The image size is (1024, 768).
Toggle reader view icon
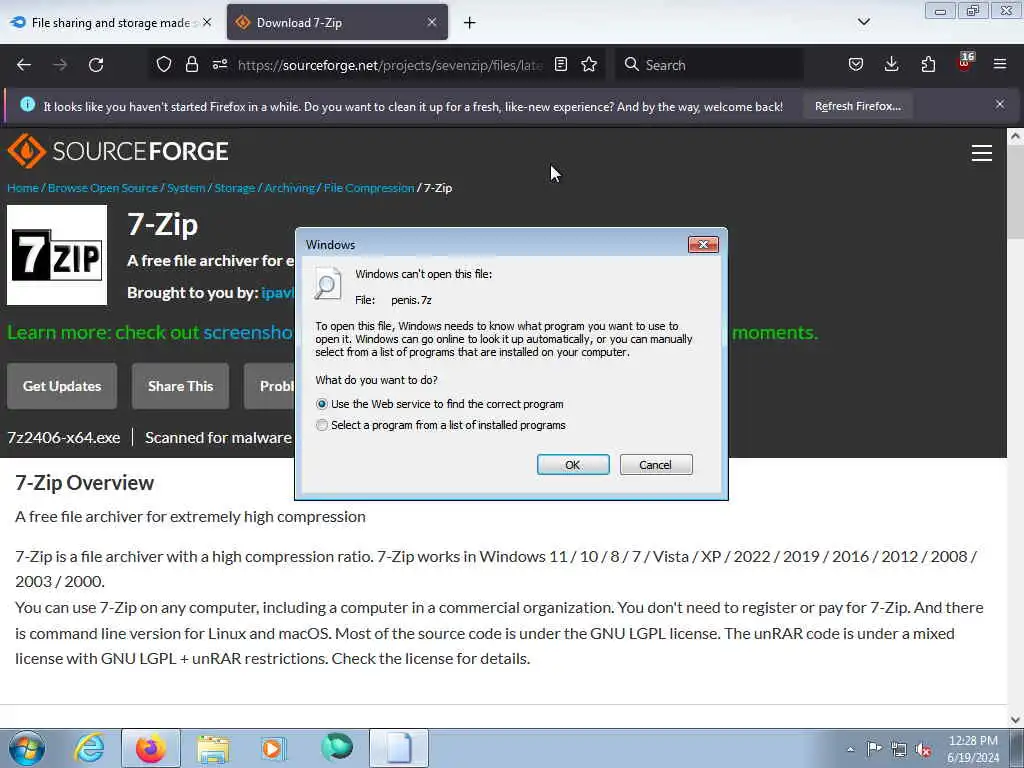point(560,64)
